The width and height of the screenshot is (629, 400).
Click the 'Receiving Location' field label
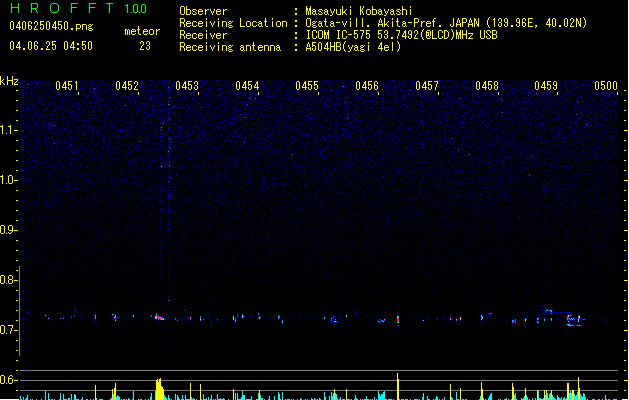coord(233,23)
